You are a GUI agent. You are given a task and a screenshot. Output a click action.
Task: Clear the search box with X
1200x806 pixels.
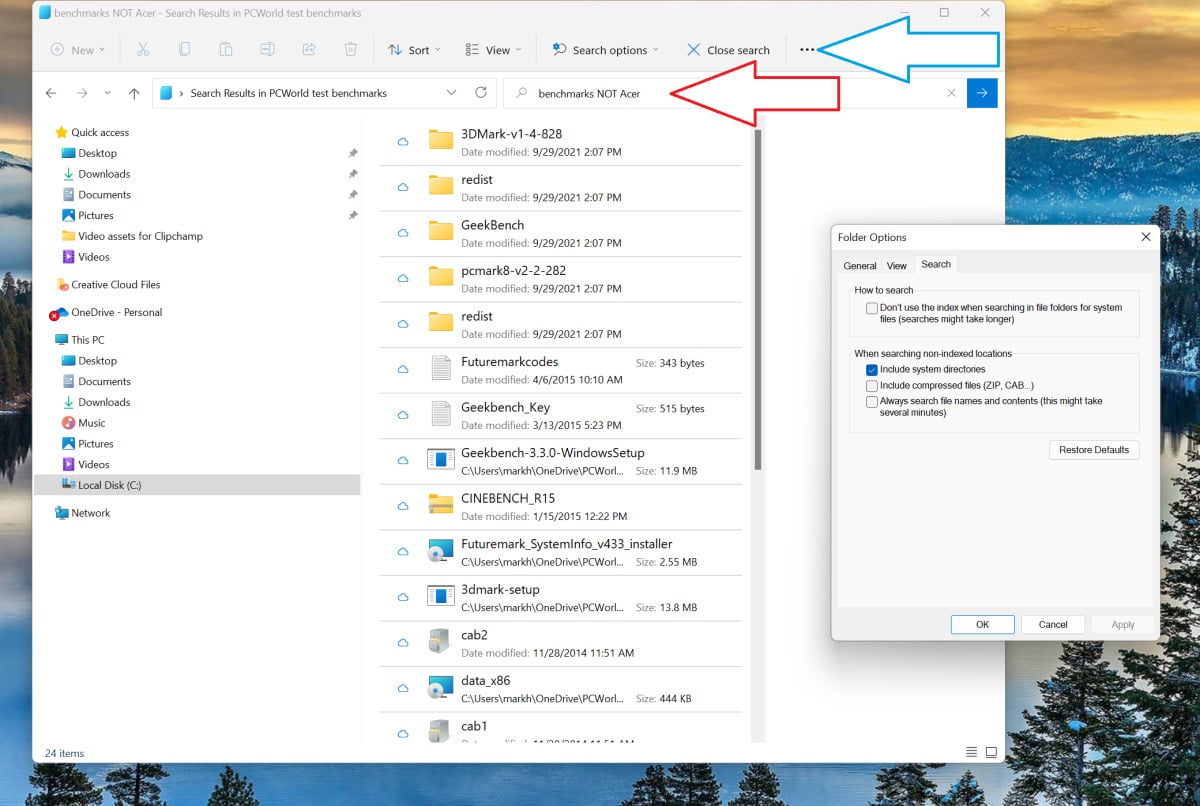[x=951, y=93]
